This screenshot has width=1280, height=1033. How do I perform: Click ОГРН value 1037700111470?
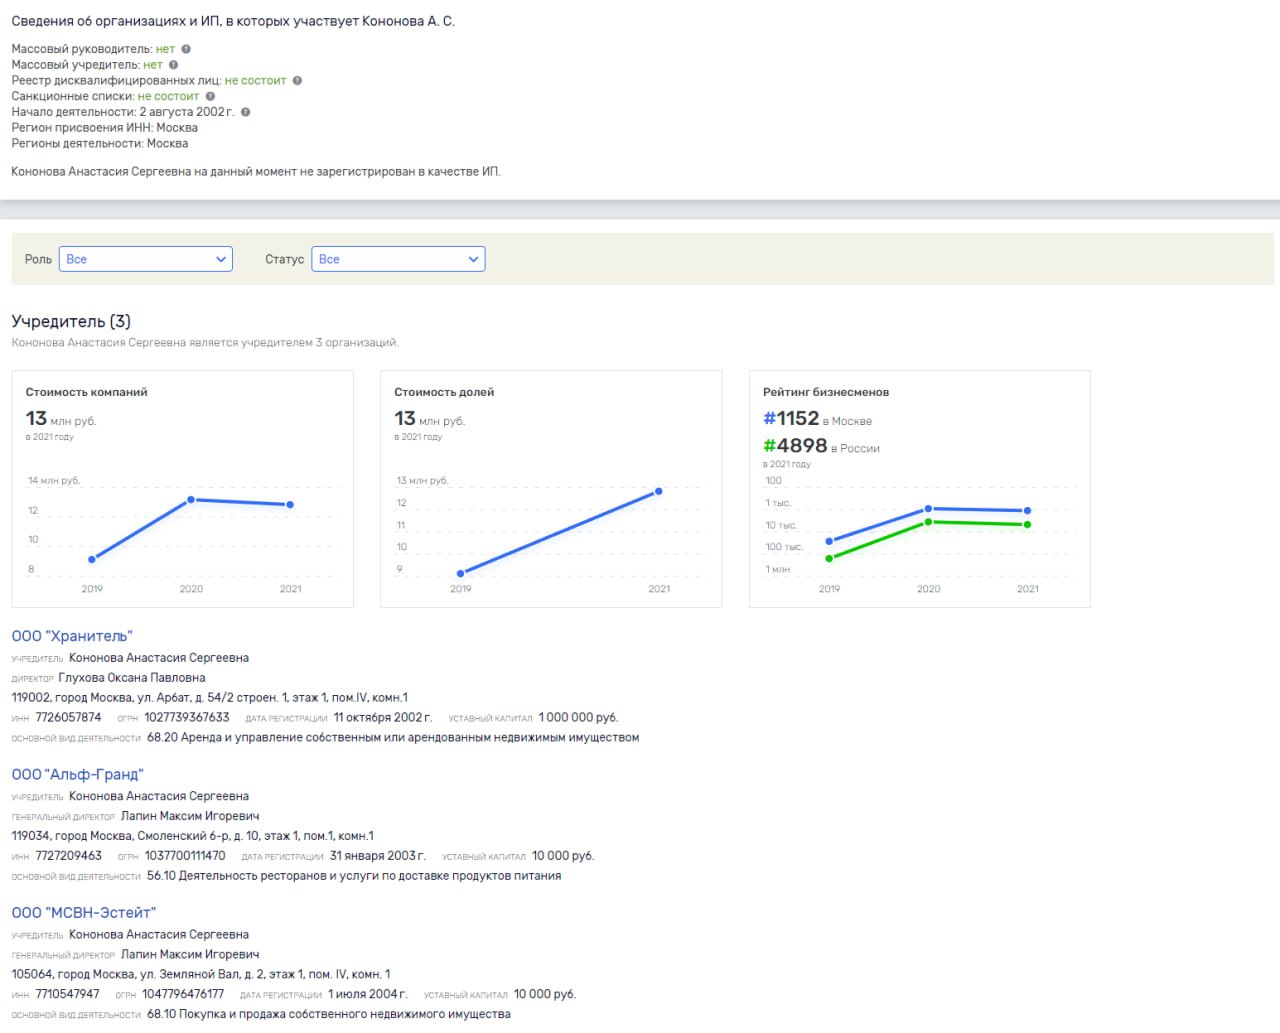pos(185,856)
